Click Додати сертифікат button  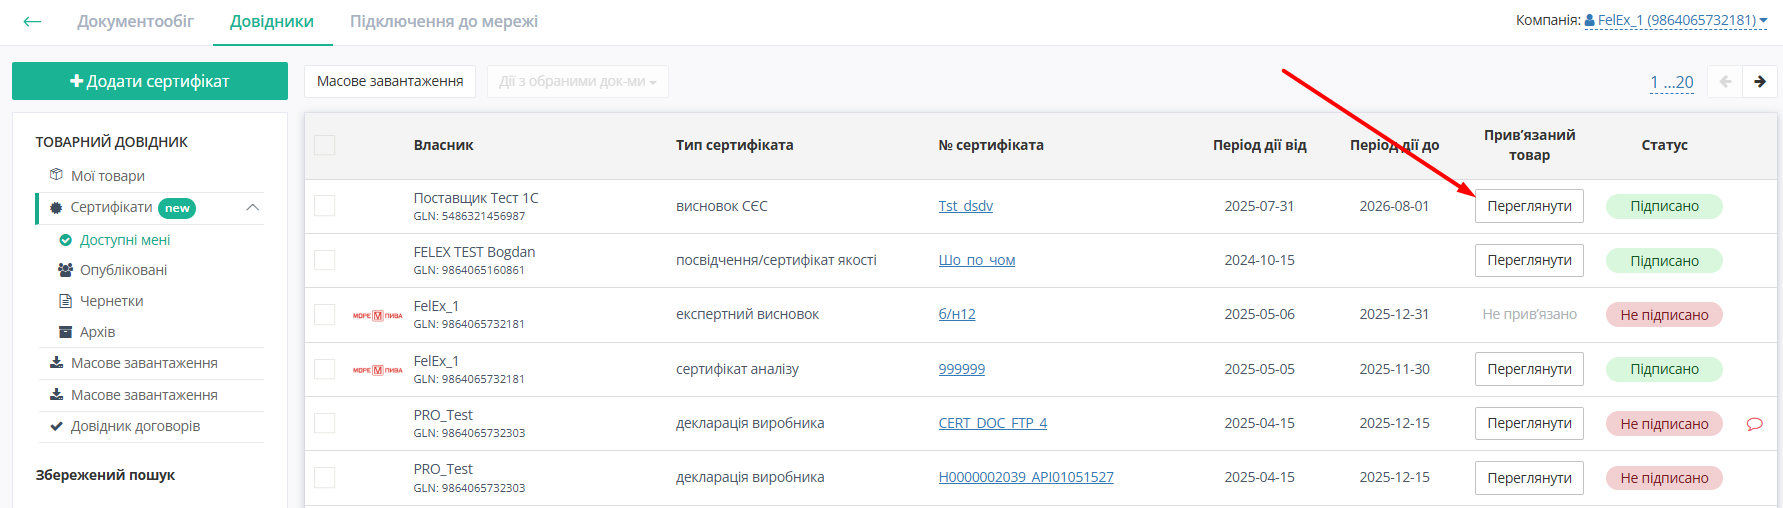pyautogui.click(x=150, y=82)
